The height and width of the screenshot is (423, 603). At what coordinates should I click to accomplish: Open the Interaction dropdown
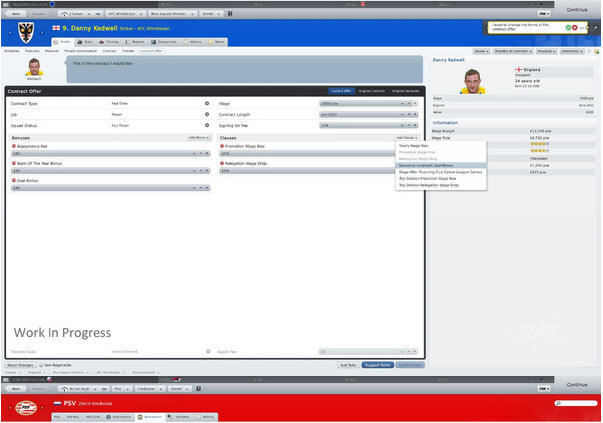point(572,51)
